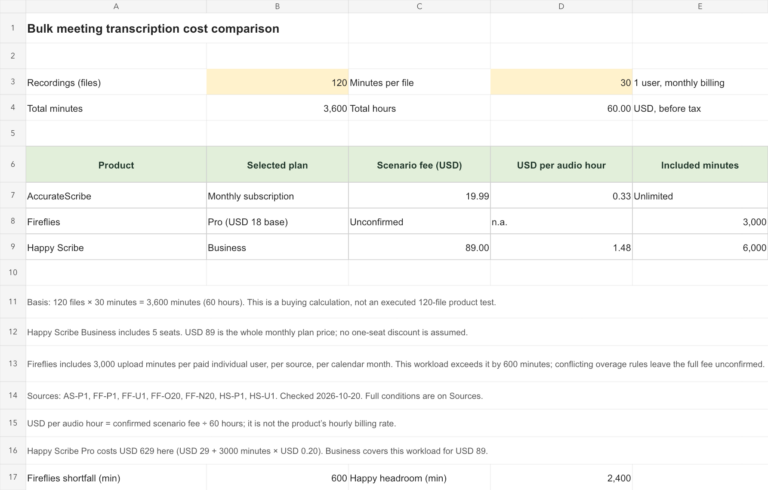Image resolution: width=768 pixels, height=490 pixels.
Task: Select the 'n.a.' cell
Action: (561, 221)
